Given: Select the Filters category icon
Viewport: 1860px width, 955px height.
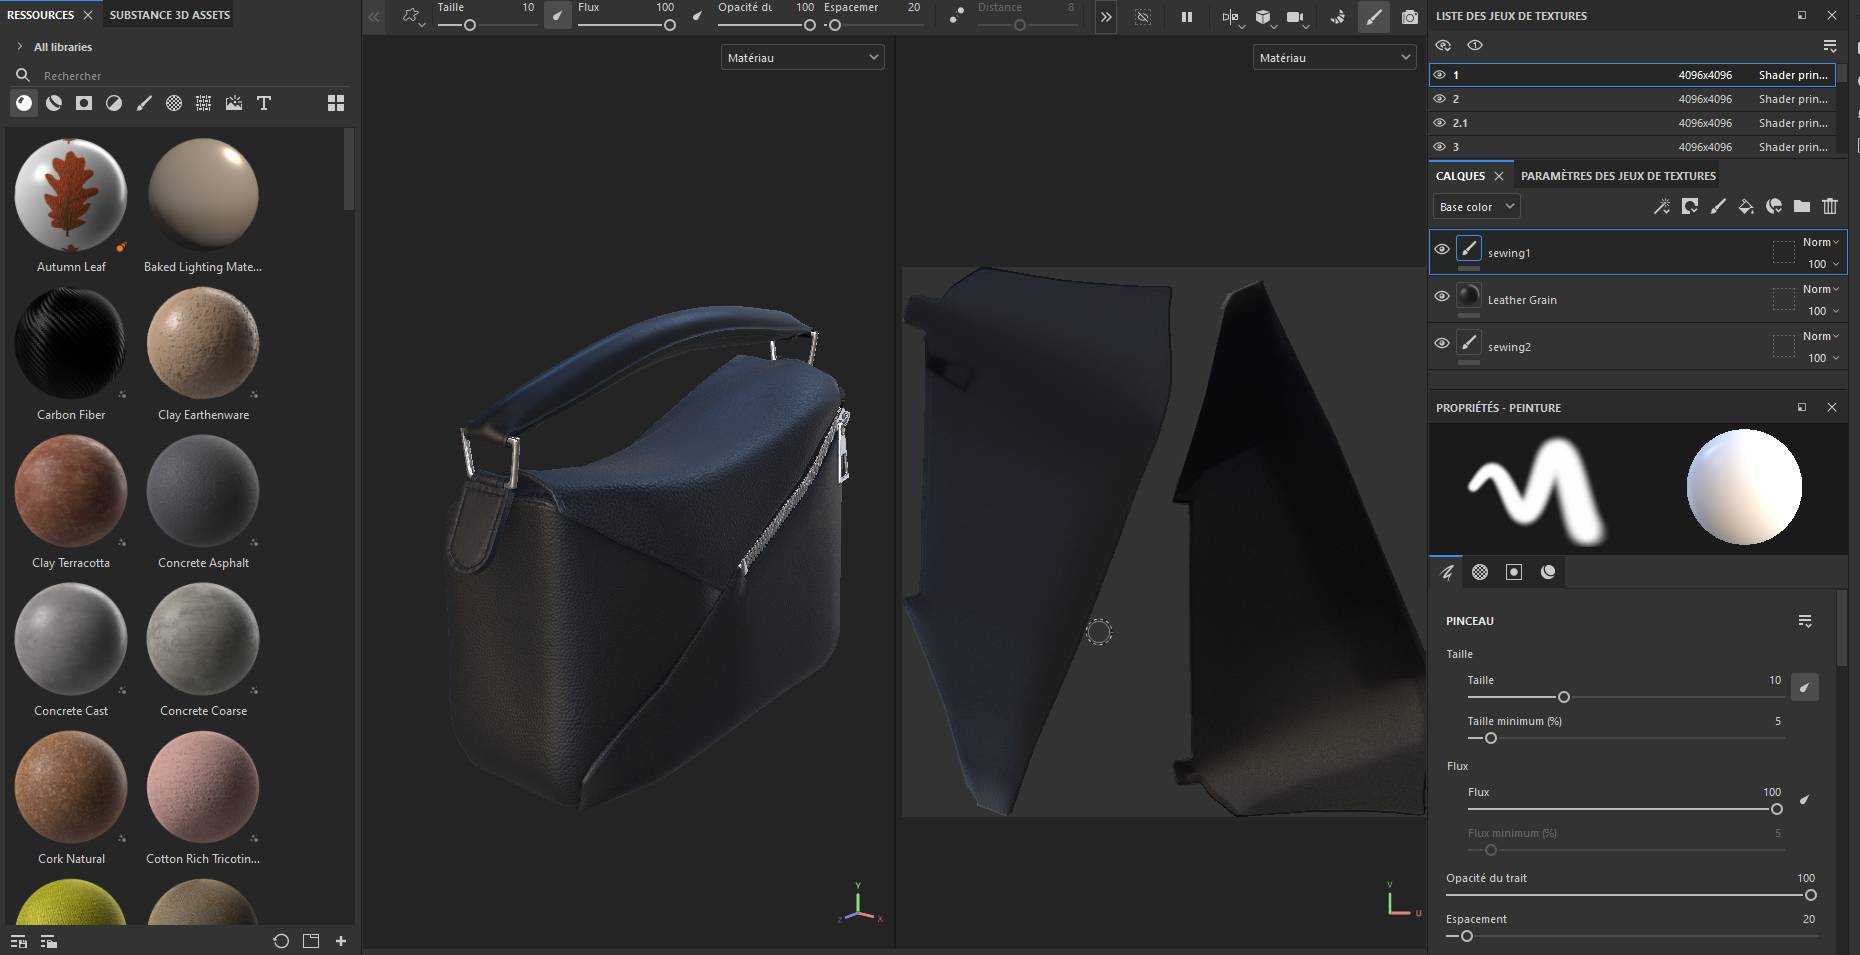Looking at the screenshot, I should point(114,103).
